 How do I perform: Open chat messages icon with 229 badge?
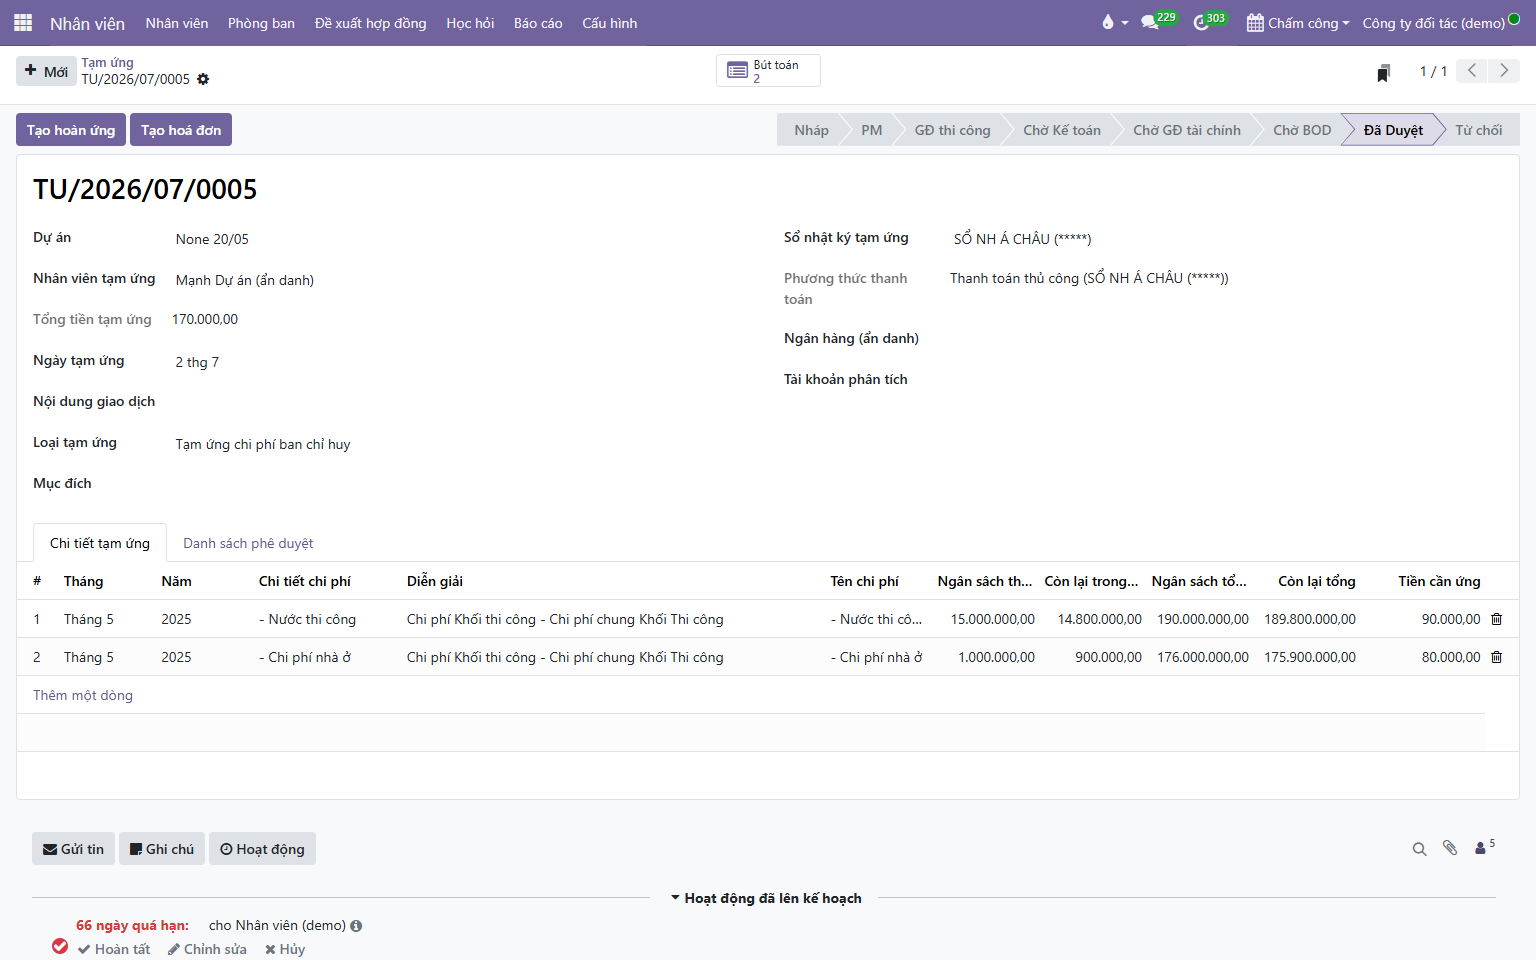(1158, 22)
